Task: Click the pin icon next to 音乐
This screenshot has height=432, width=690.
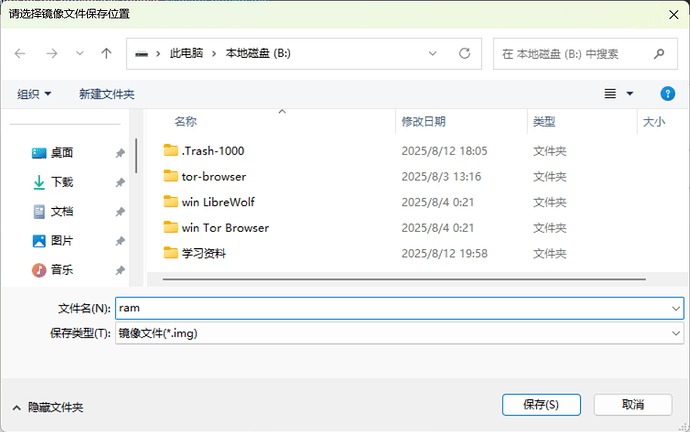Action: pos(120,270)
